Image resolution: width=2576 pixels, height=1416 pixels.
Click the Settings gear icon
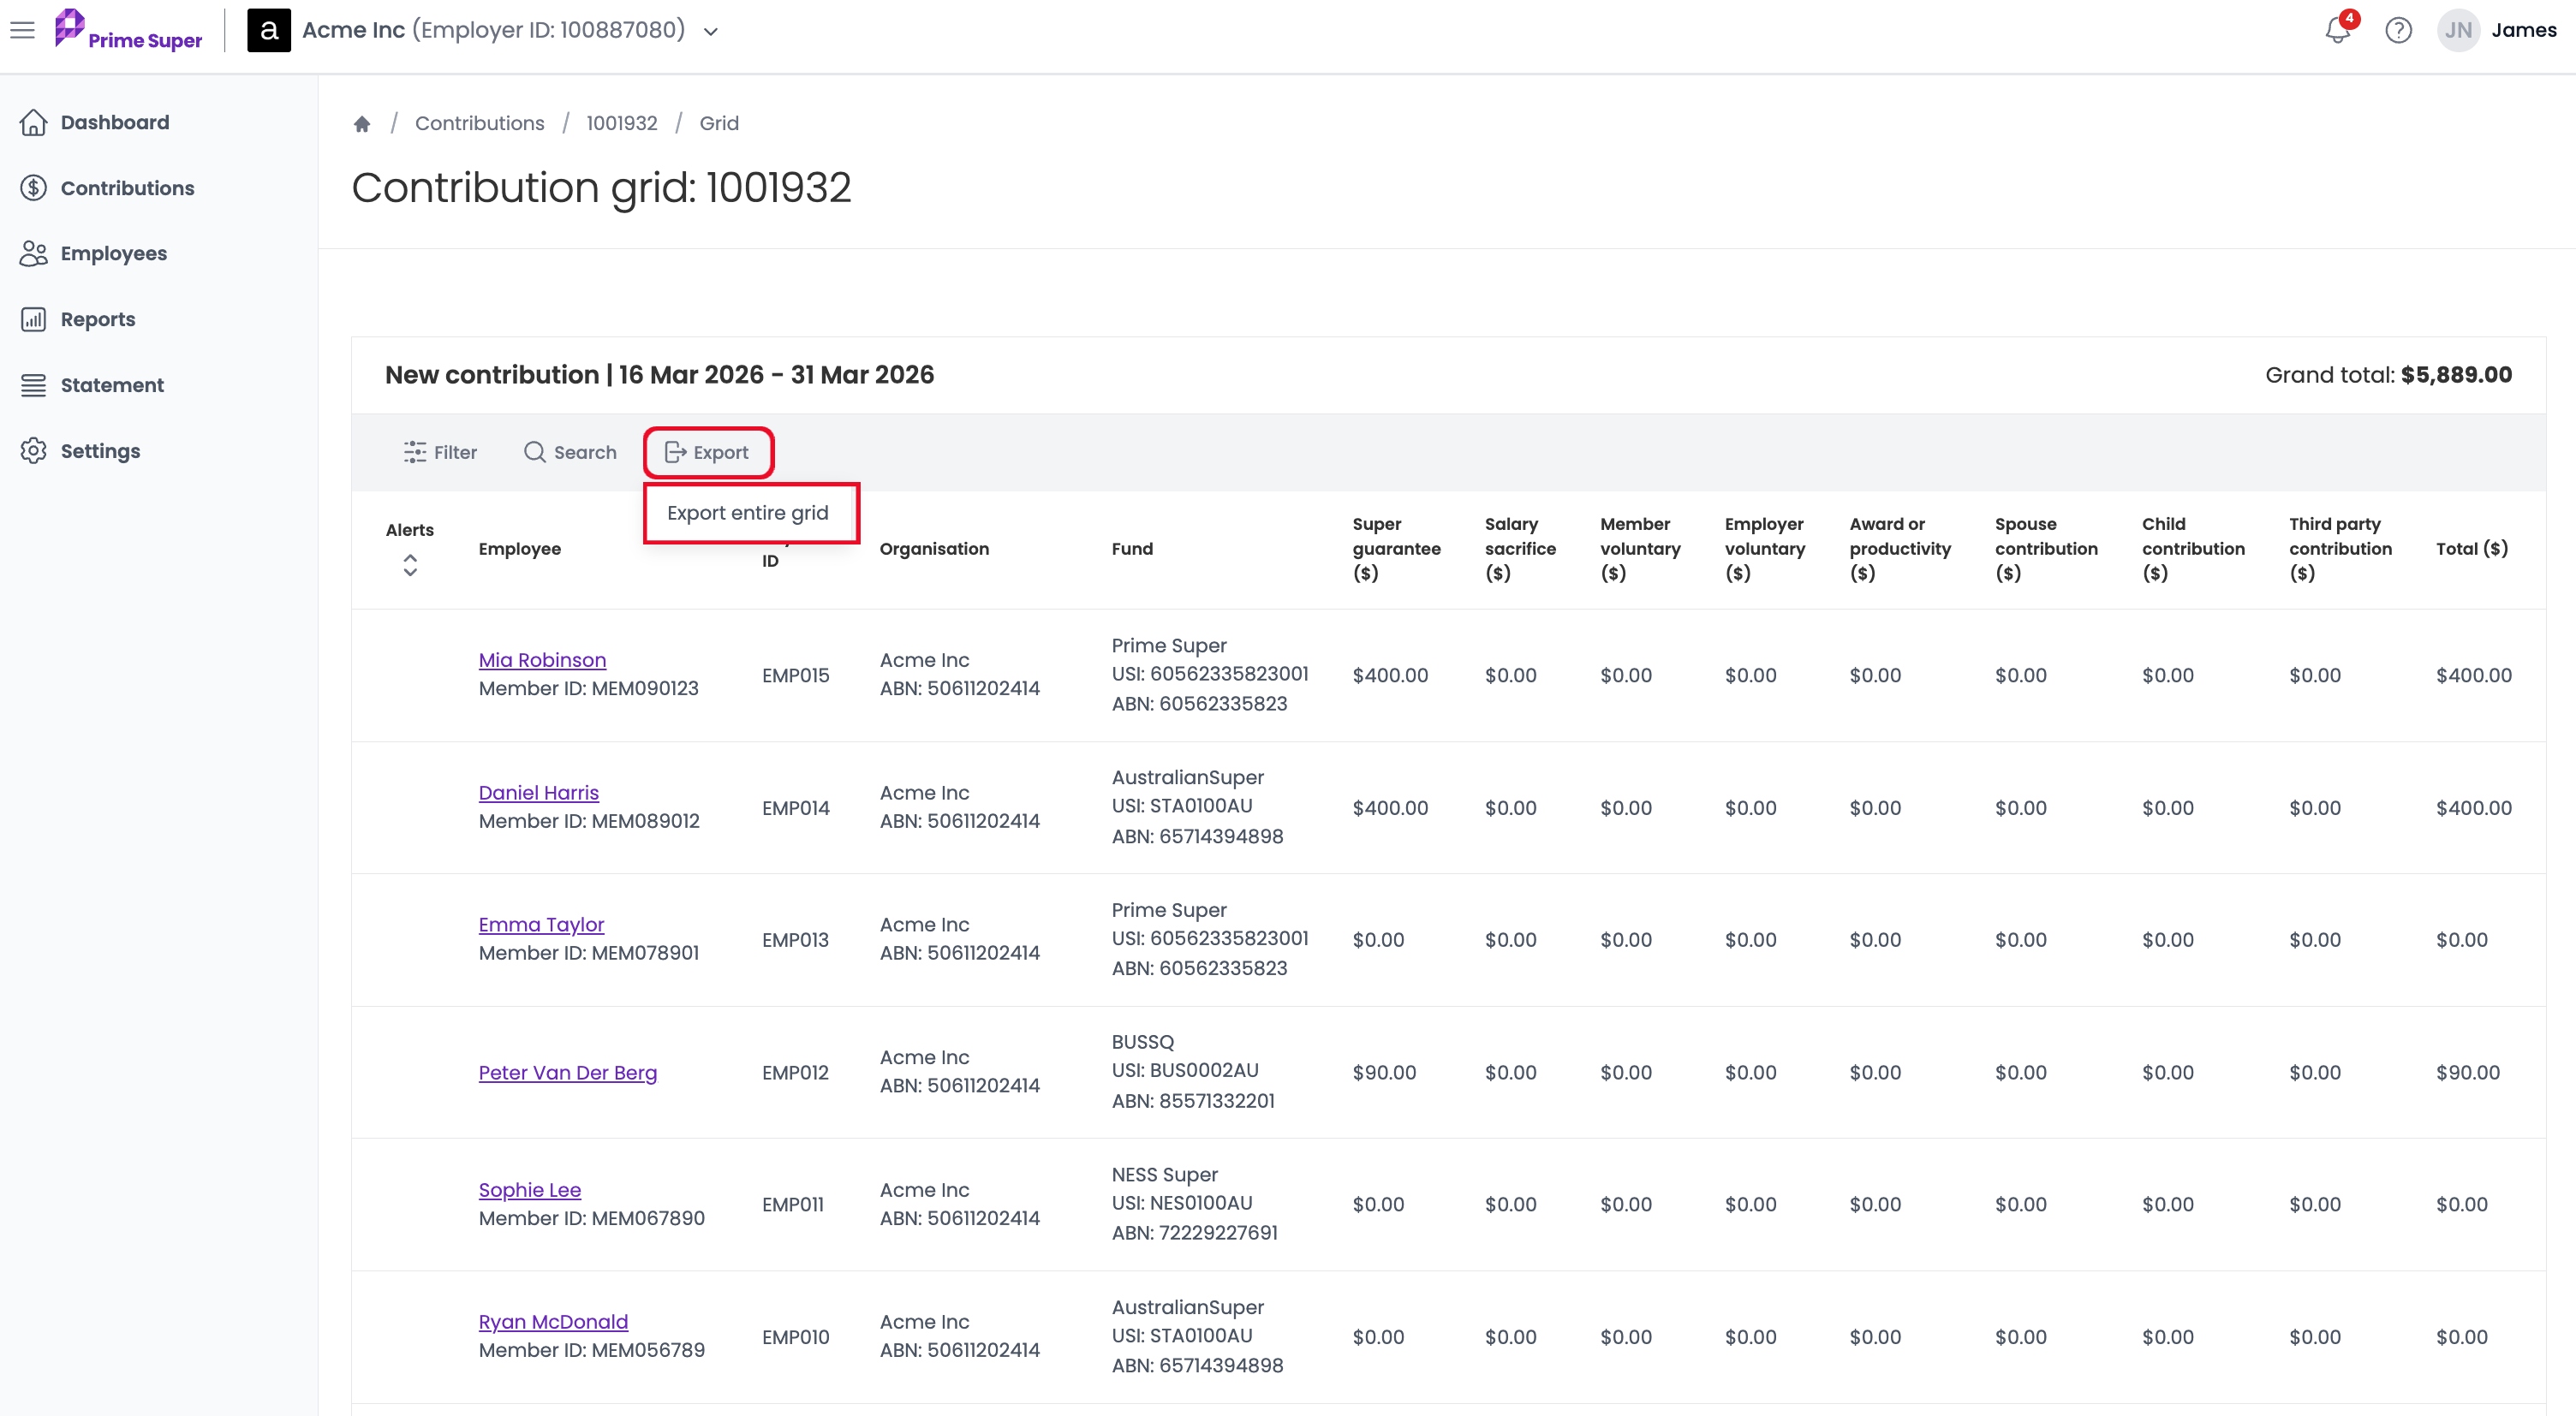pos(34,451)
